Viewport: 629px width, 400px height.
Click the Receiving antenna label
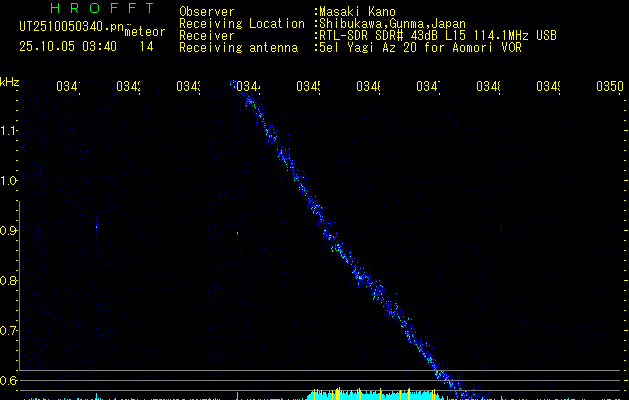click(238, 48)
